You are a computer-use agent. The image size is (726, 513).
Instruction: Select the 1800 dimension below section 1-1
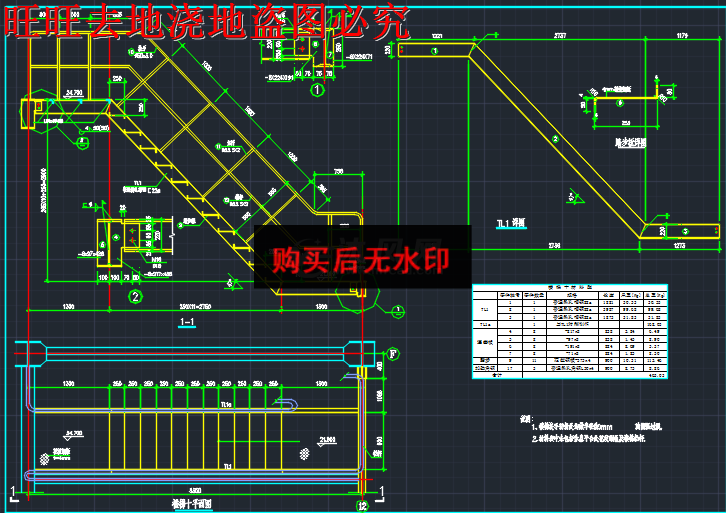click(321, 307)
